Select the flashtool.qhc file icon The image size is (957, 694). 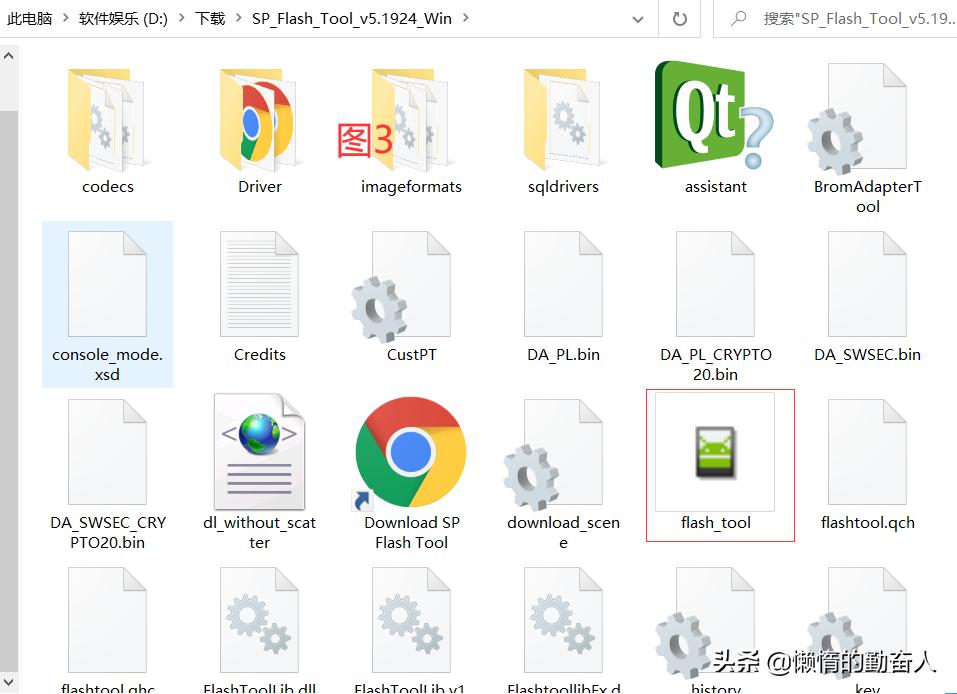(107, 620)
